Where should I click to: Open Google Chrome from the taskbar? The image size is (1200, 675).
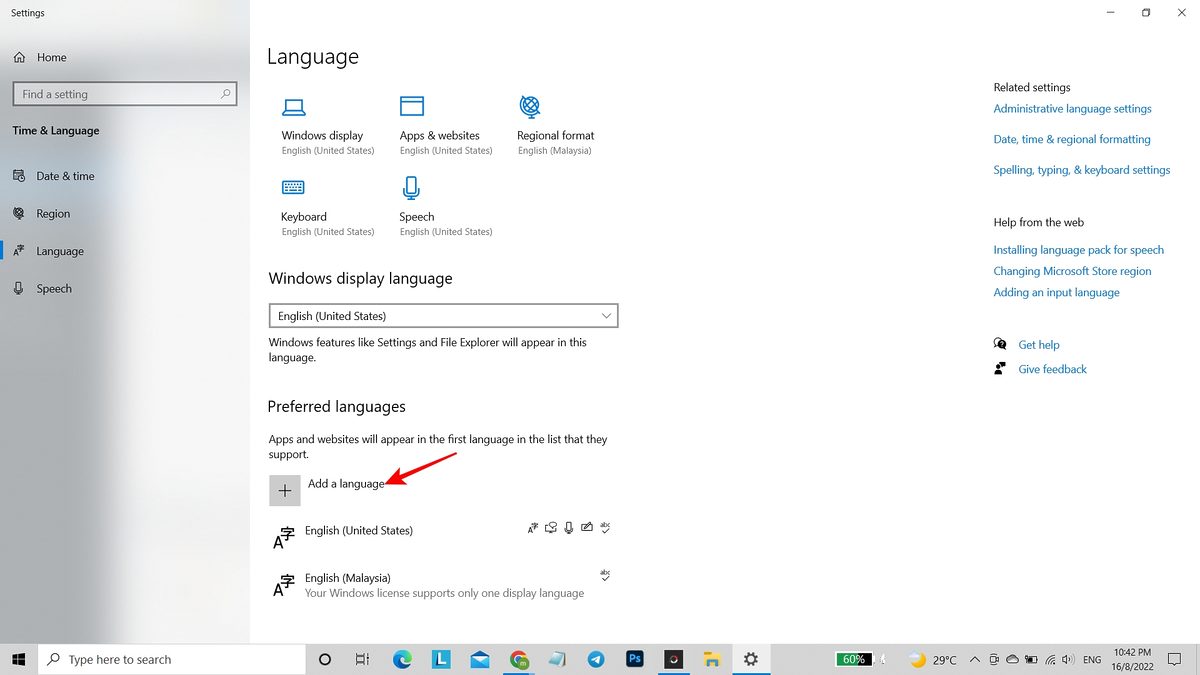519,659
